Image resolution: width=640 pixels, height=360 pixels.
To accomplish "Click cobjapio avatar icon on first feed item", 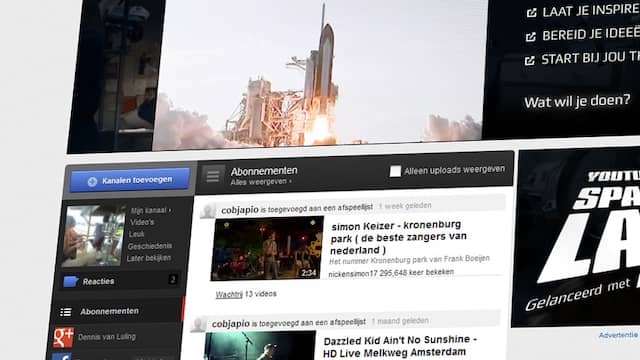I will (x=208, y=211).
